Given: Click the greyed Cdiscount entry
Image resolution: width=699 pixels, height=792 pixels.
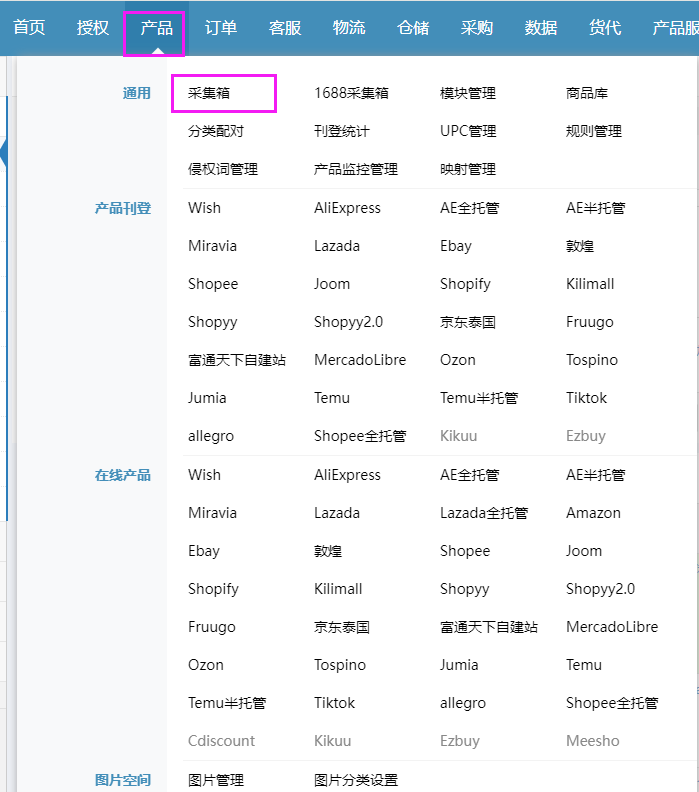Looking at the screenshot, I should tap(221, 741).
